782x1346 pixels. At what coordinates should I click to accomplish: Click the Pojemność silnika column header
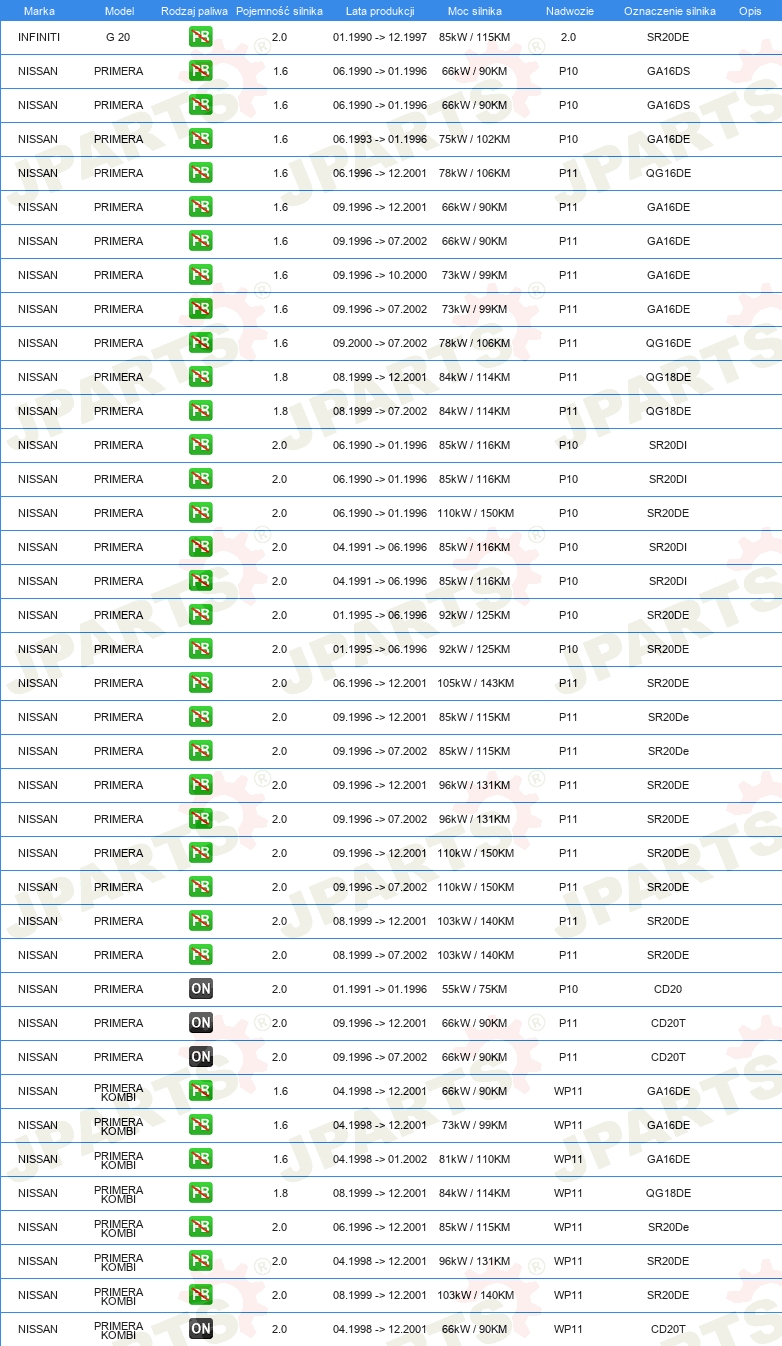(x=279, y=11)
